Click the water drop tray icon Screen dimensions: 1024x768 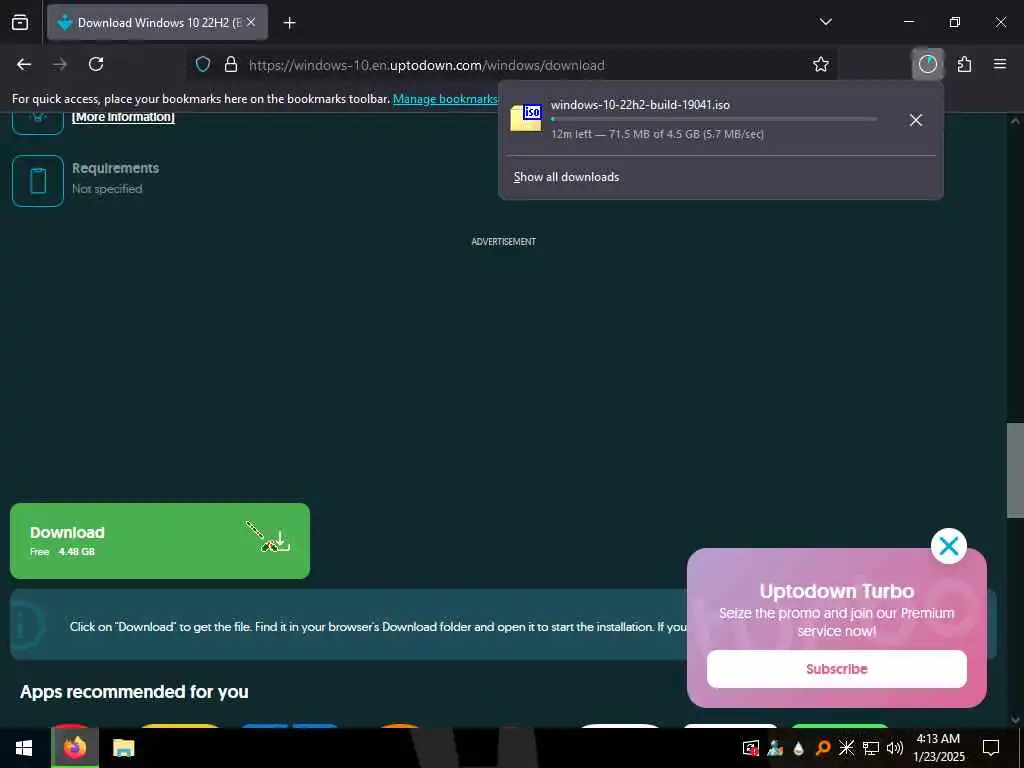pos(798,748)
